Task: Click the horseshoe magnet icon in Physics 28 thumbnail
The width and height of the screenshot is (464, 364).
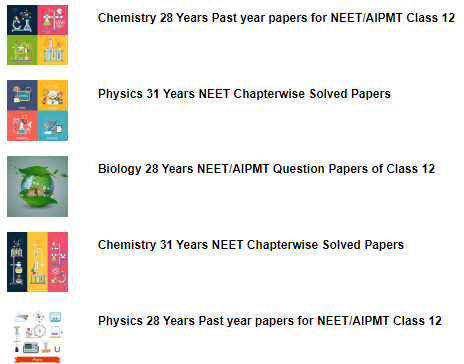Action: 57,349
